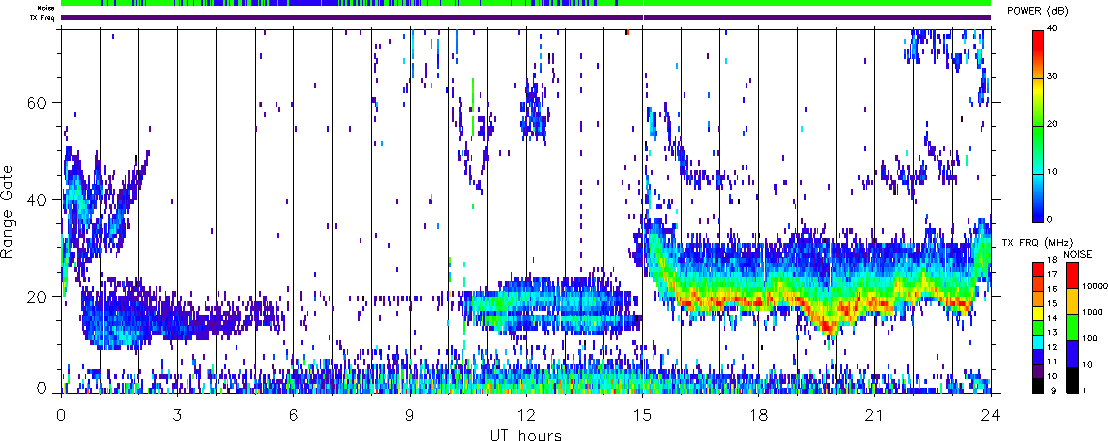
Task: Click the 11 label in the TX FRQ legend
Action: tap(1053, 361)
